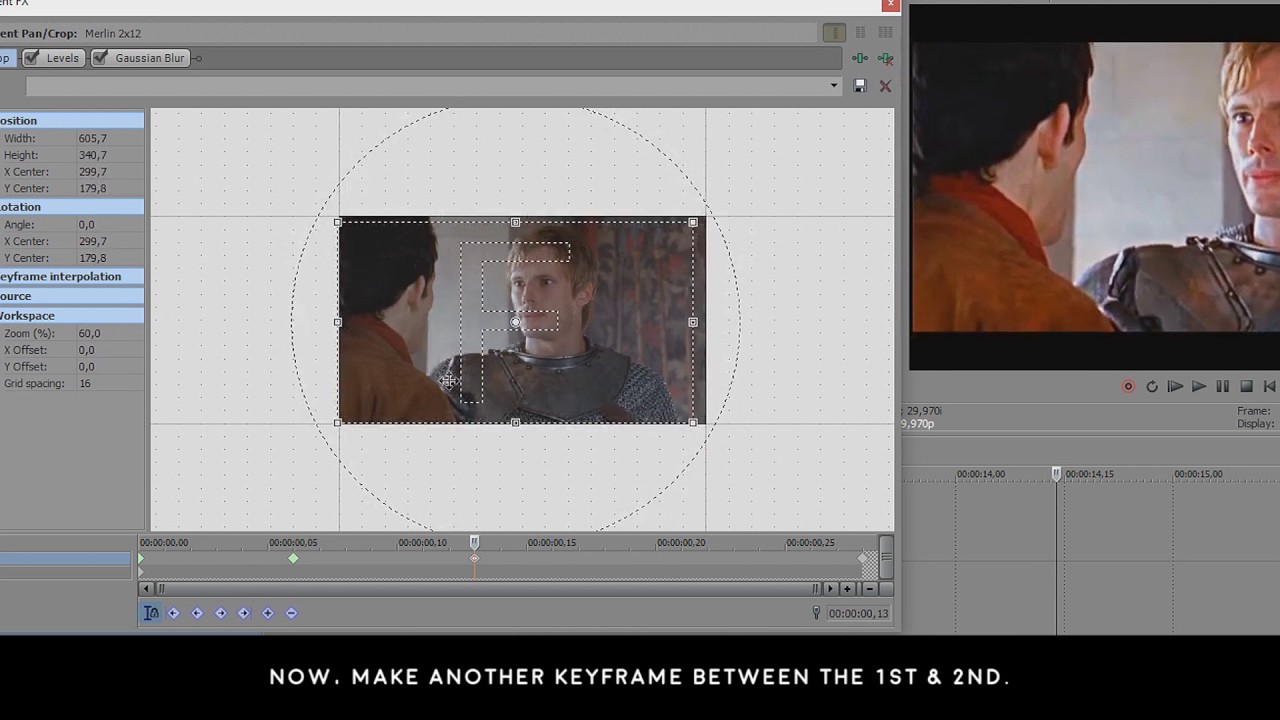Click the top-middle crop handle
This screenshot has width=1280, height=720.
(x=515, y=222)
